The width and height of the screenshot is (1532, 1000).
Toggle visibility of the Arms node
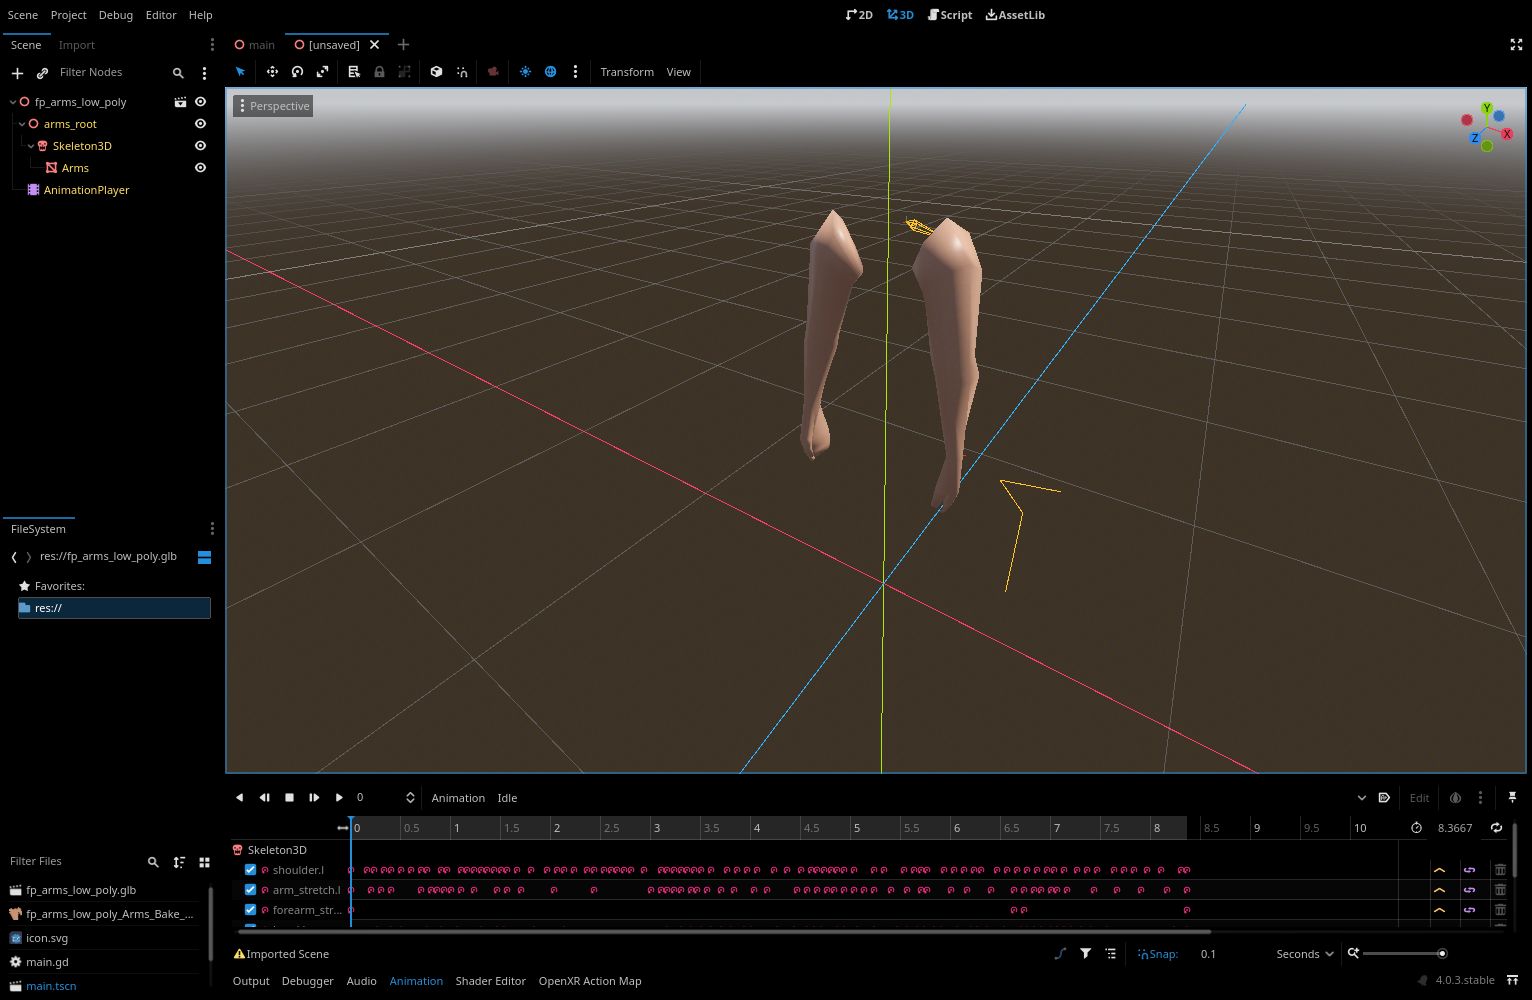click(200, 167)
